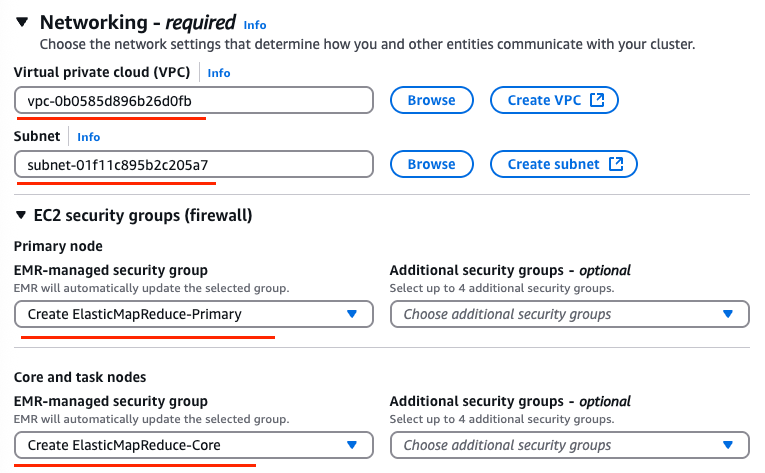The width and height of the screenshot is (765, 473).
Task: Open Core and task EMR-managed security group dropdown
Action: click(194, 445)
